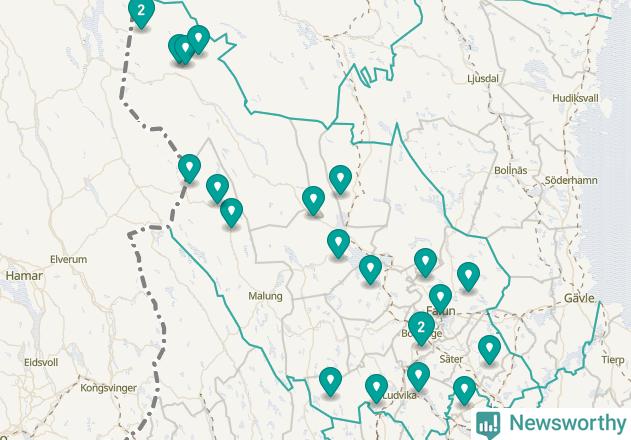
Task: Click the pin southwest of Malung near bottom
Action: (x=330, y=381)
